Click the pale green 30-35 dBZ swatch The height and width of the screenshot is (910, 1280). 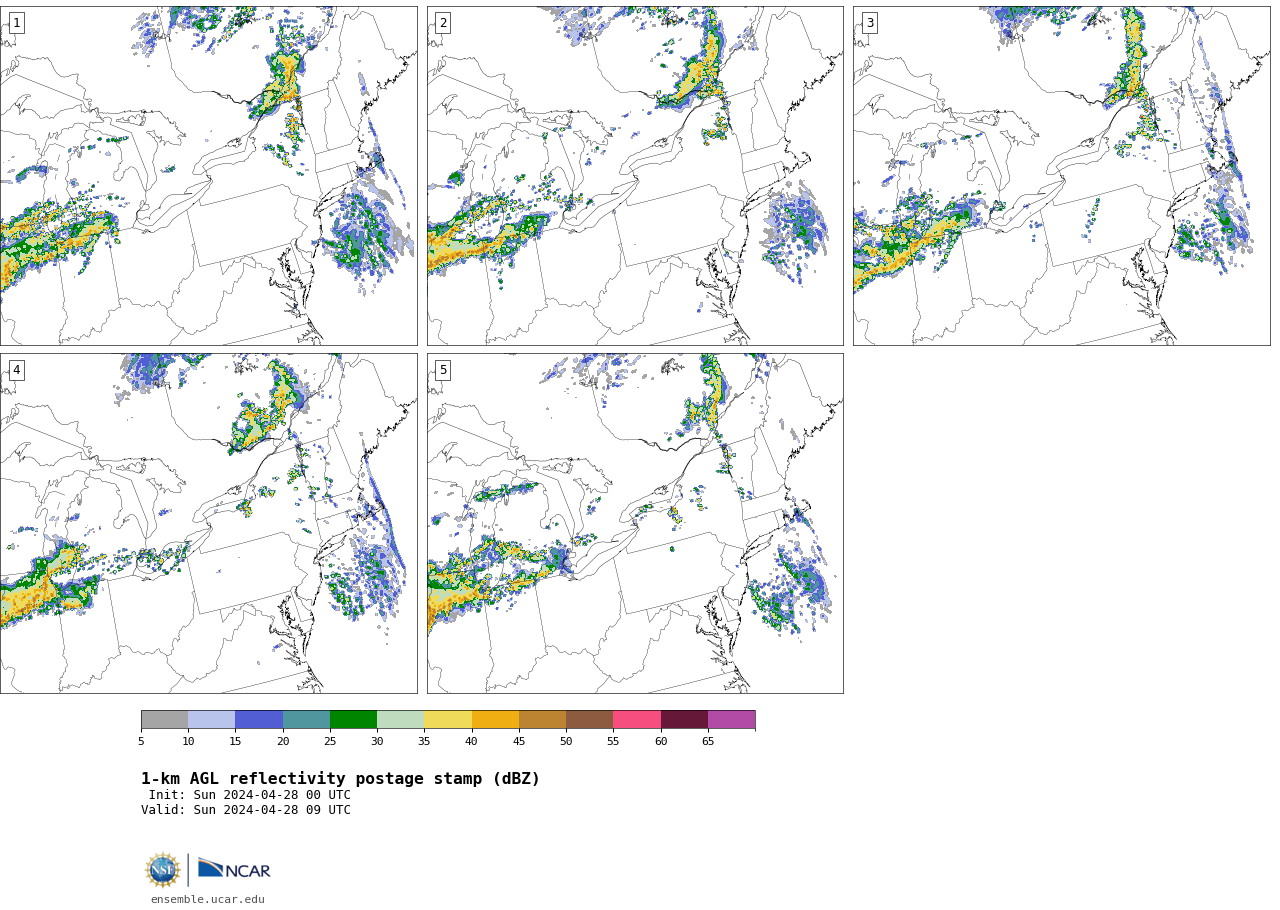(x=401, y=720)
